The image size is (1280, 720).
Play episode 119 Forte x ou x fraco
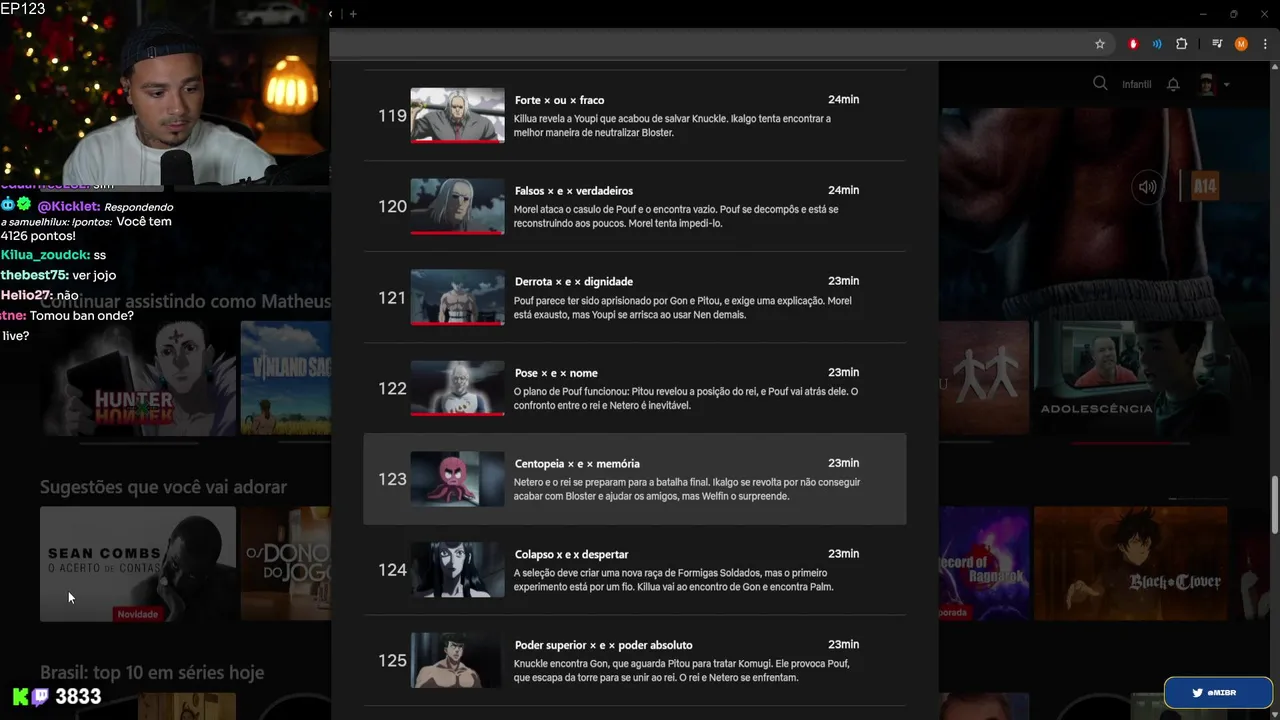point(457,115)
